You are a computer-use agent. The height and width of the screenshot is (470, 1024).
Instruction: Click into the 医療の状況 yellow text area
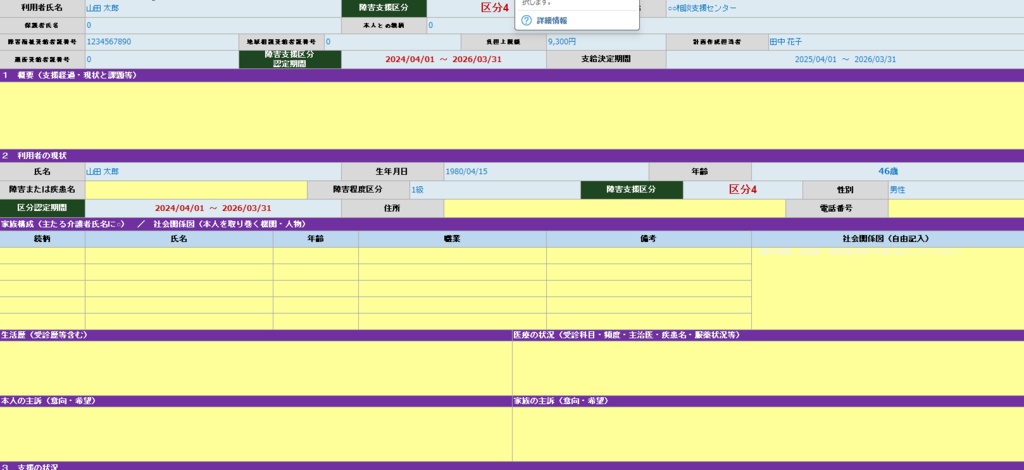coord(768,368)
